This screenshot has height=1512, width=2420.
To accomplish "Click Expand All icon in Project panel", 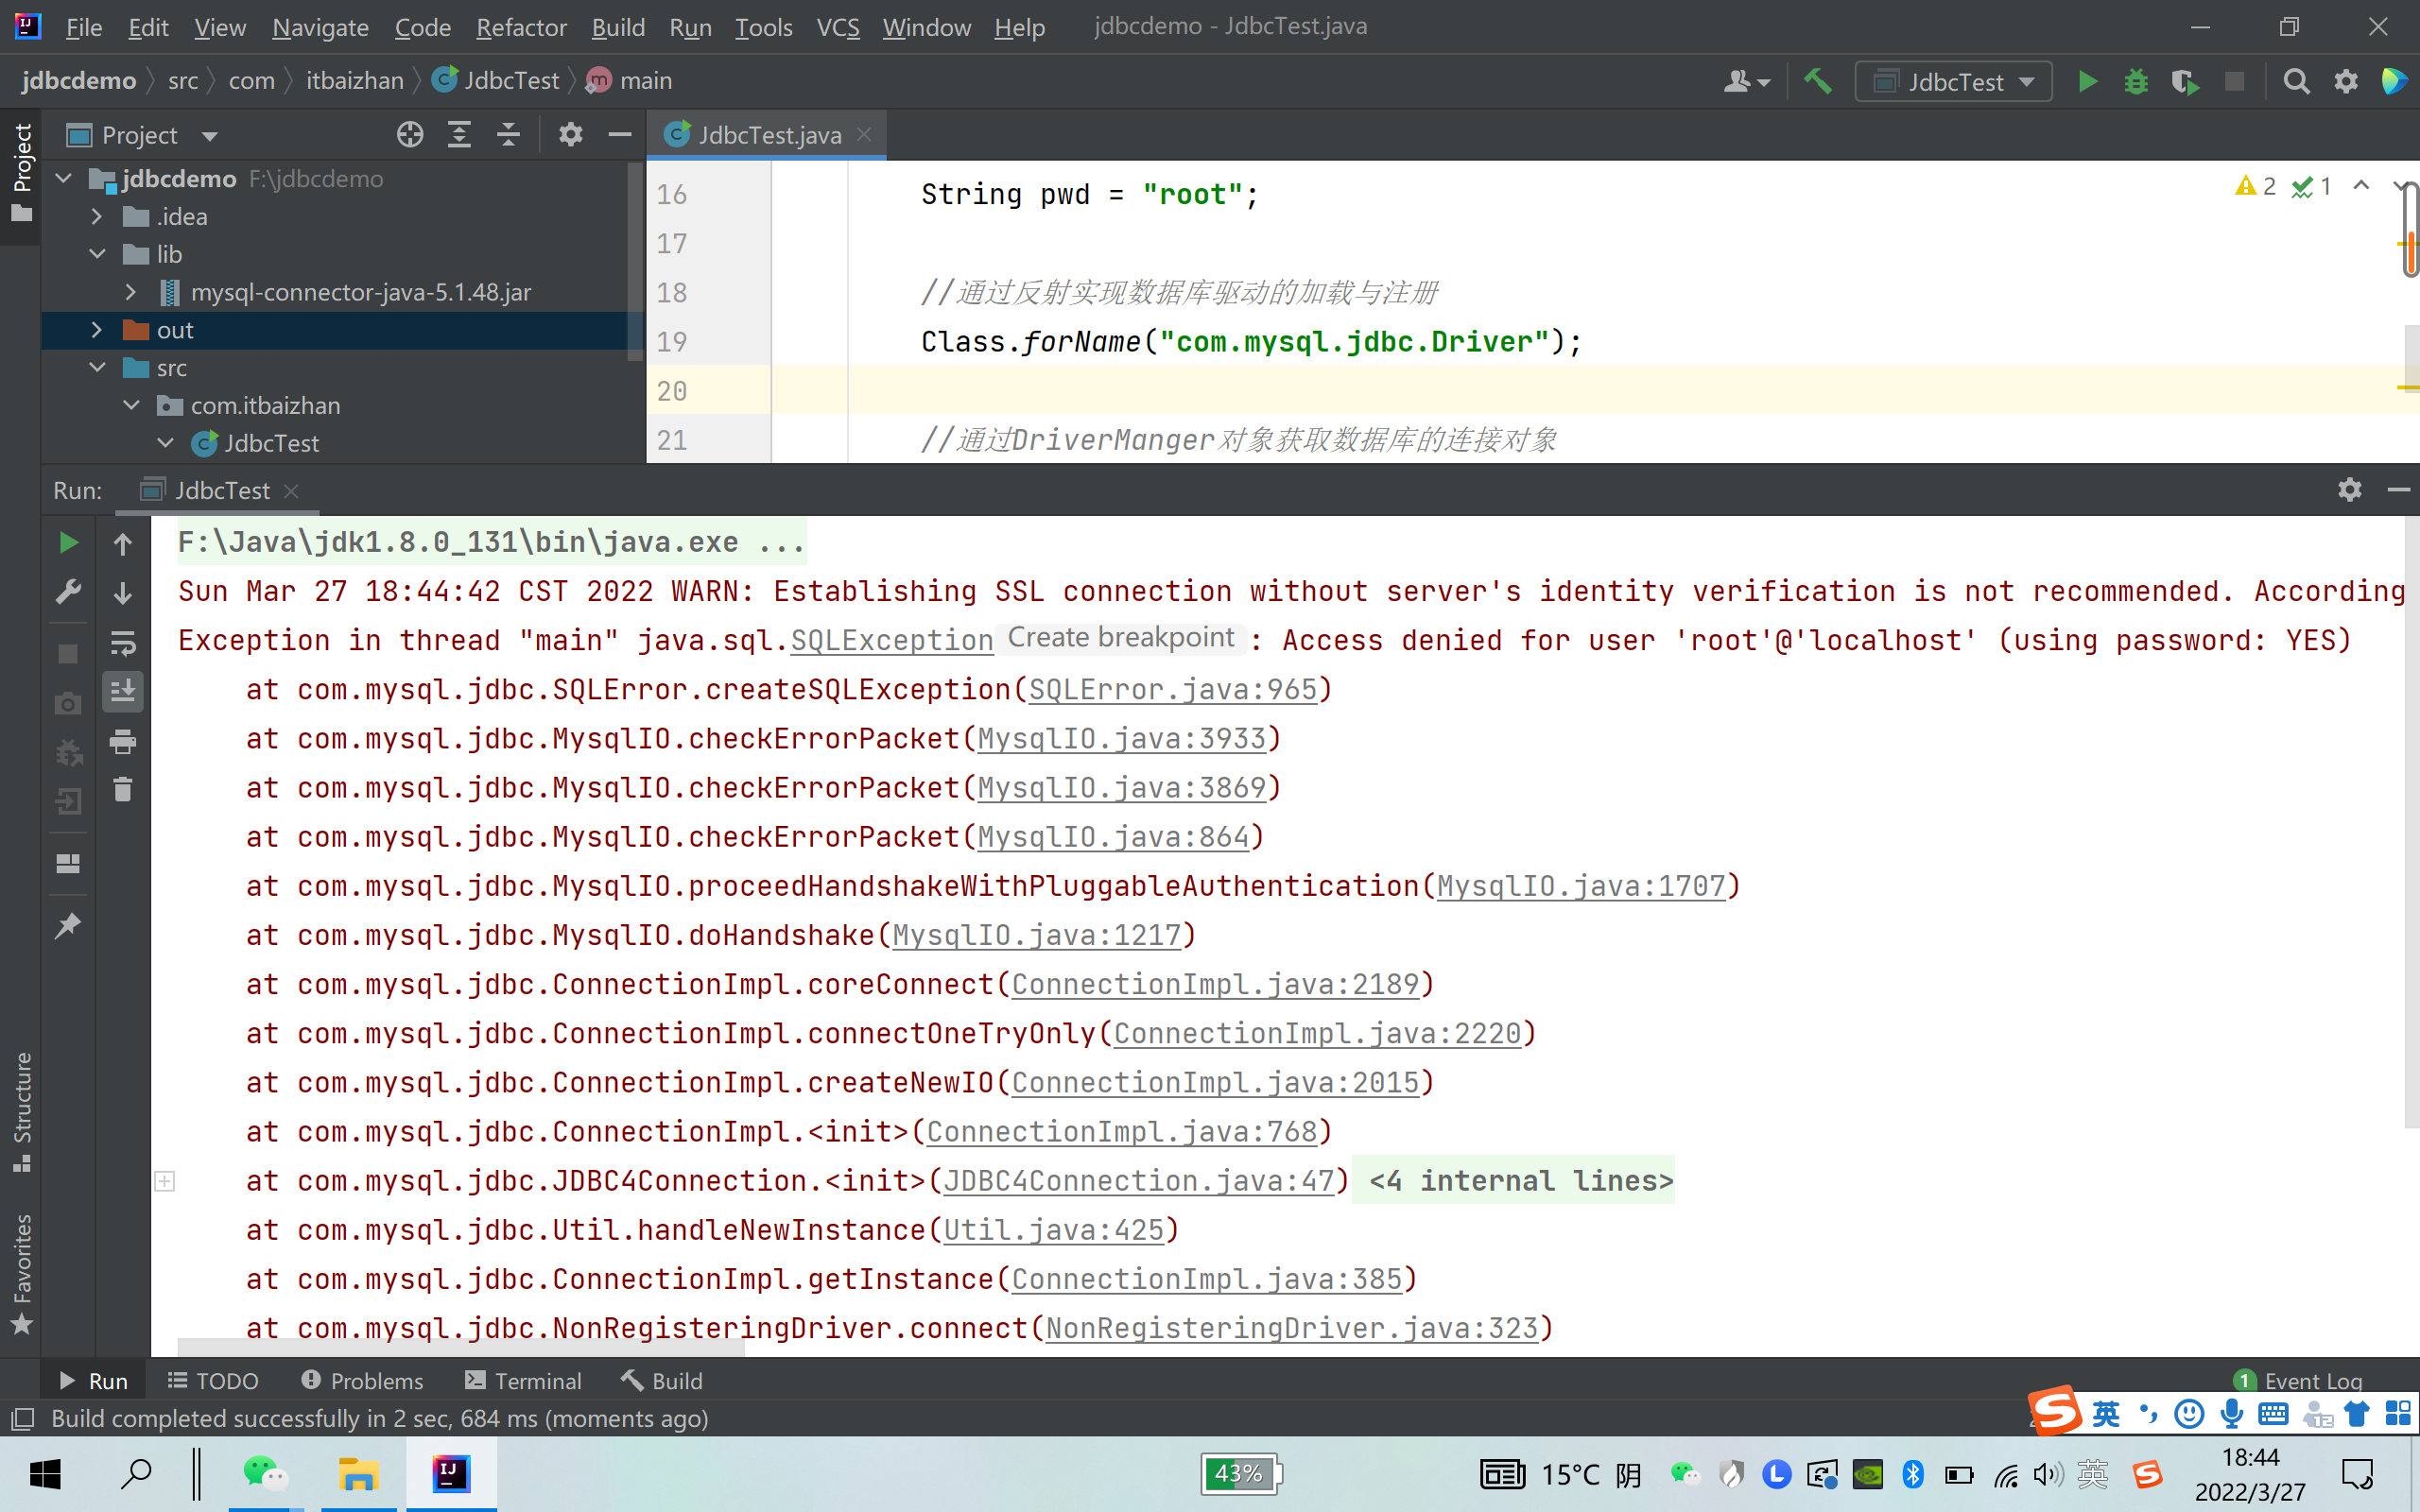I will point(459,134).
